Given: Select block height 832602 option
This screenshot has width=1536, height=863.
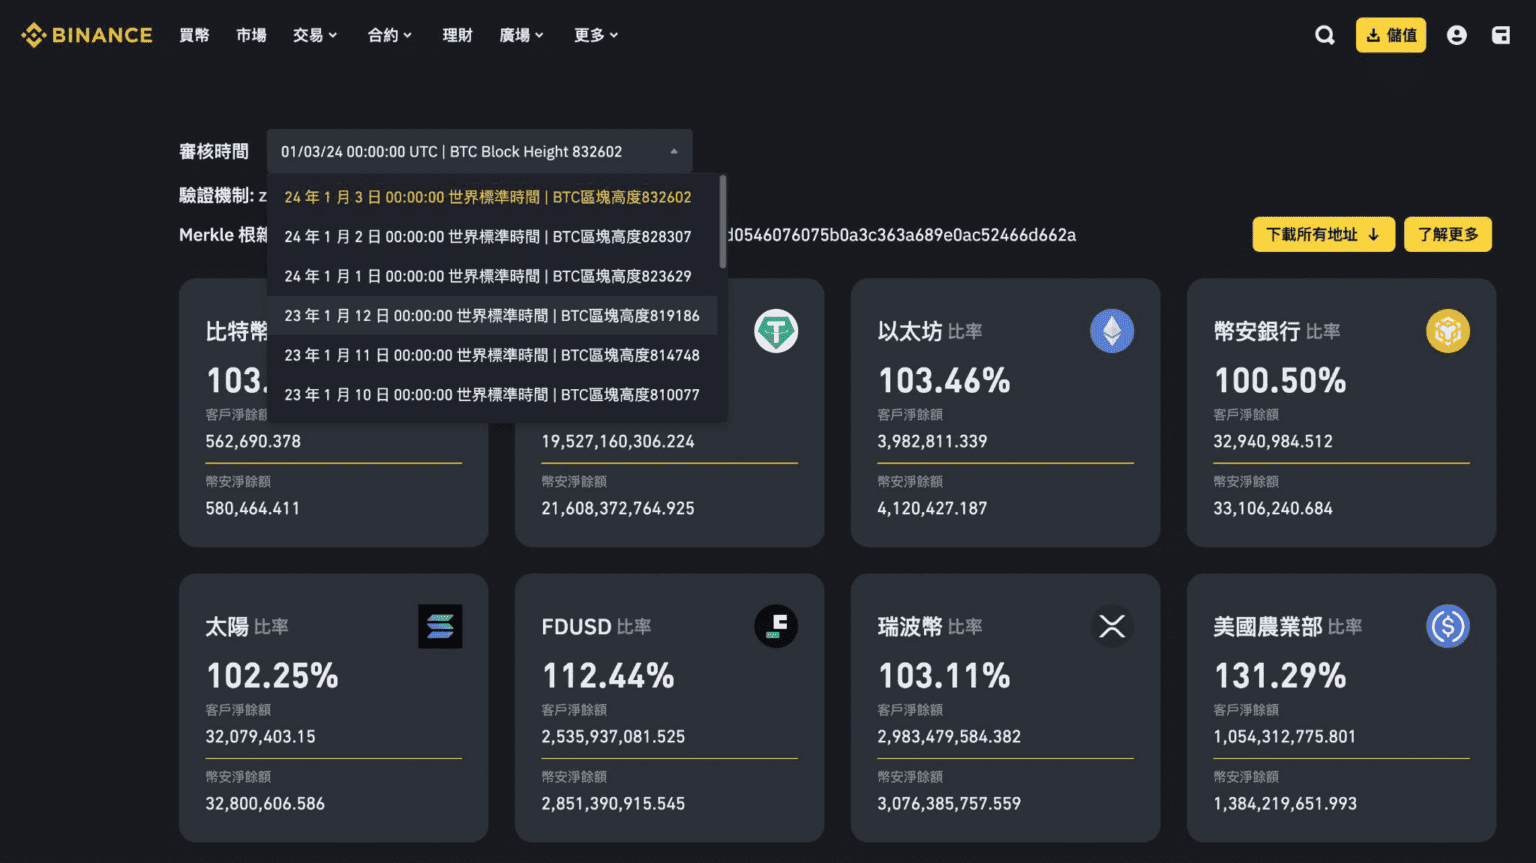Looking at the screenshot, I should pyautogui.click(x=493, y=197).
